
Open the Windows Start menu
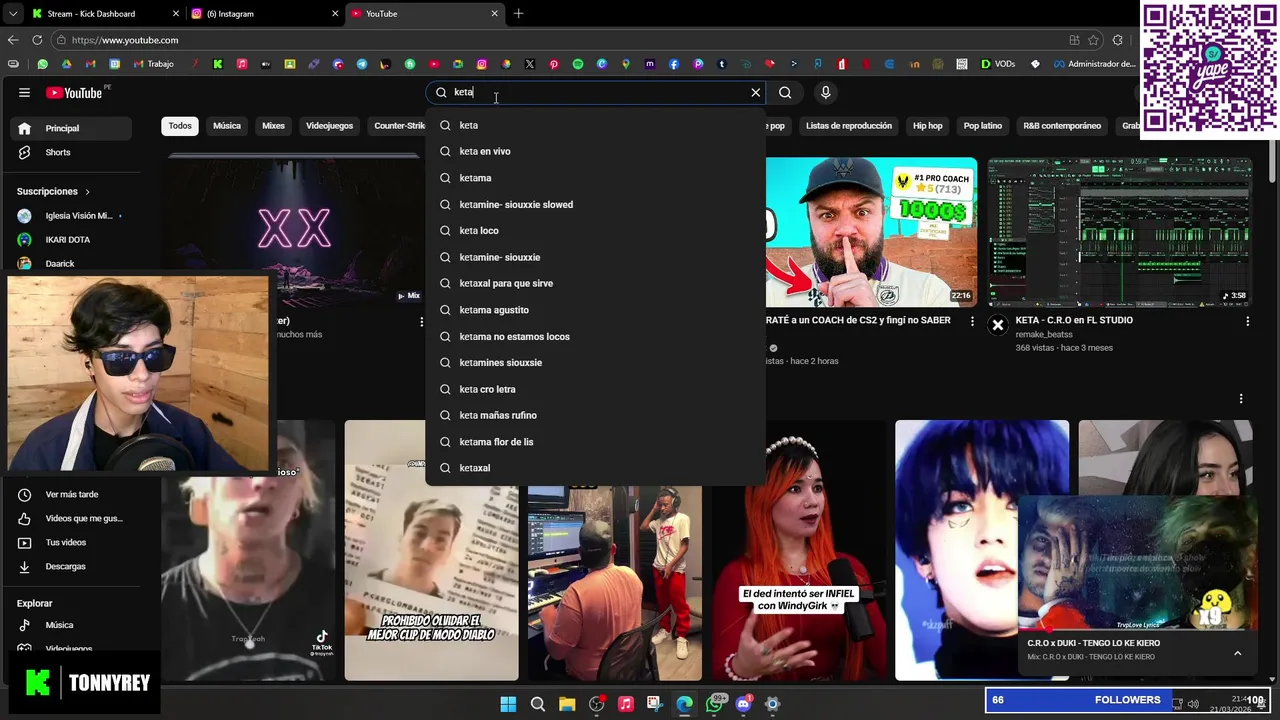point(508,704)
